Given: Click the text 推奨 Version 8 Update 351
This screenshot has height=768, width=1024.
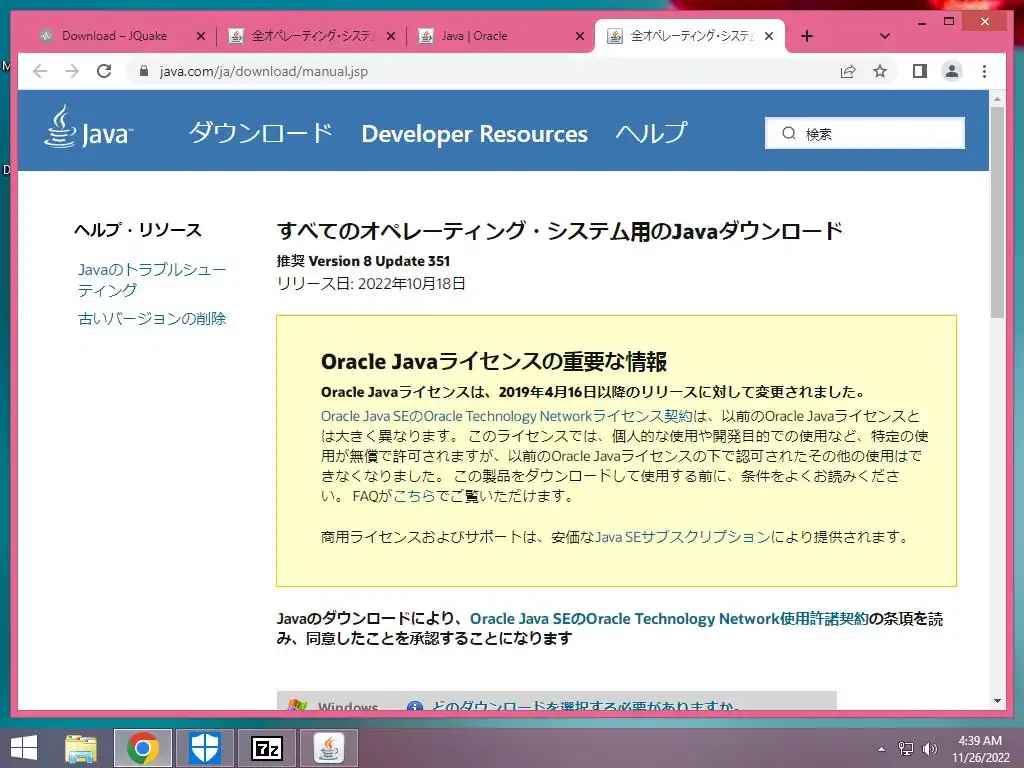Looking at the screenshot, I should [x=363, y=261].
